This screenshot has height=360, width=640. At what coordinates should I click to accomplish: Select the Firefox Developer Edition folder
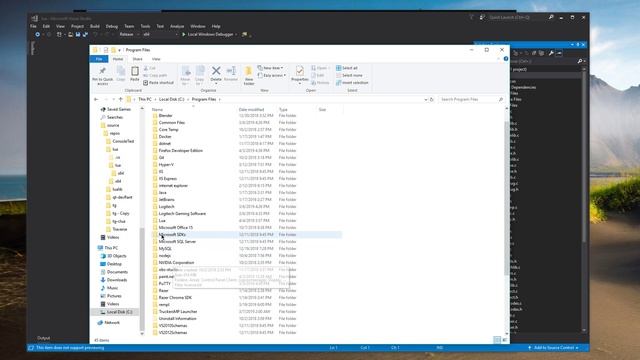pyautogui.click(x=181, y=150)
